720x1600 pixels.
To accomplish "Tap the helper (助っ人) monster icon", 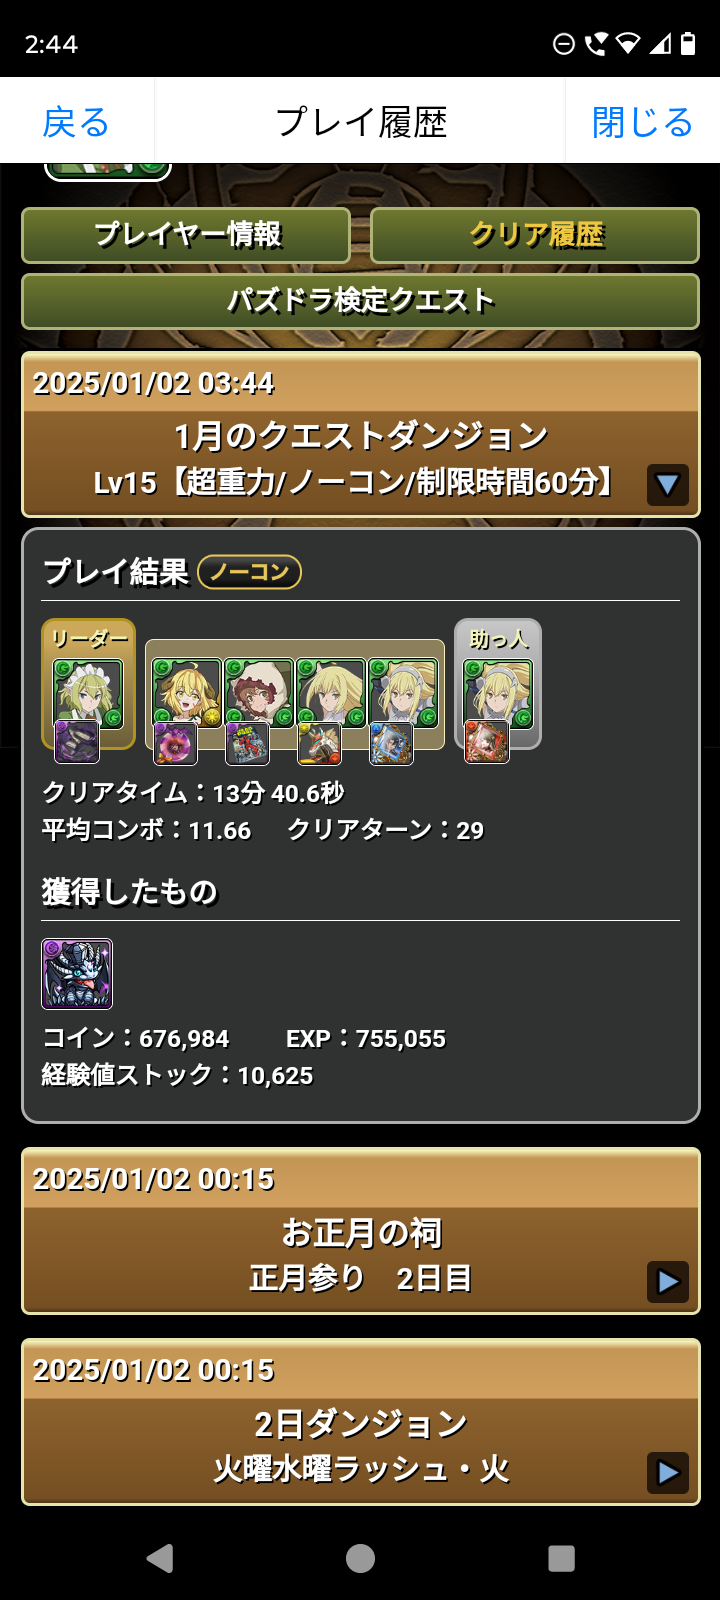I will (x=498, y=693).
